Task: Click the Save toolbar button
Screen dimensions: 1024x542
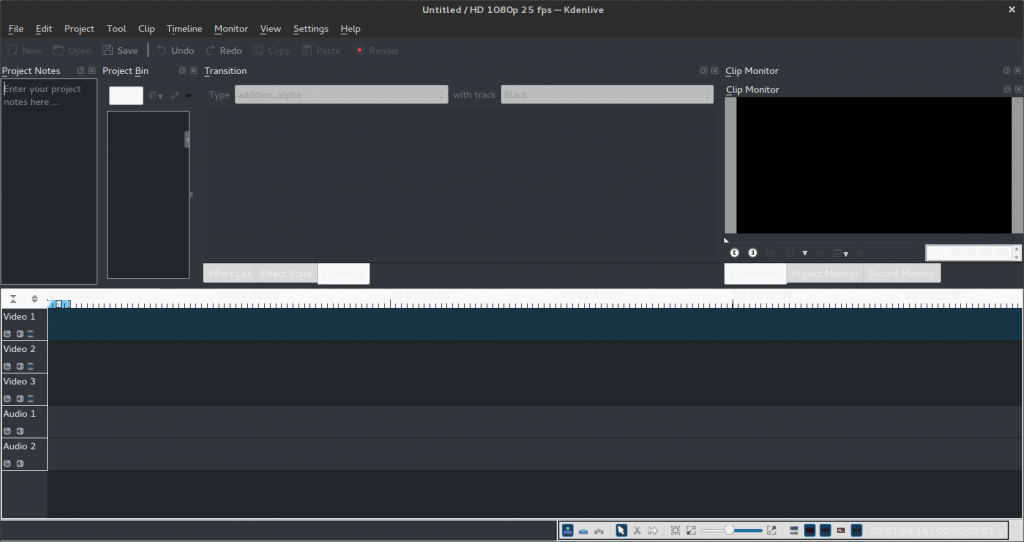Action: (120, 50)
